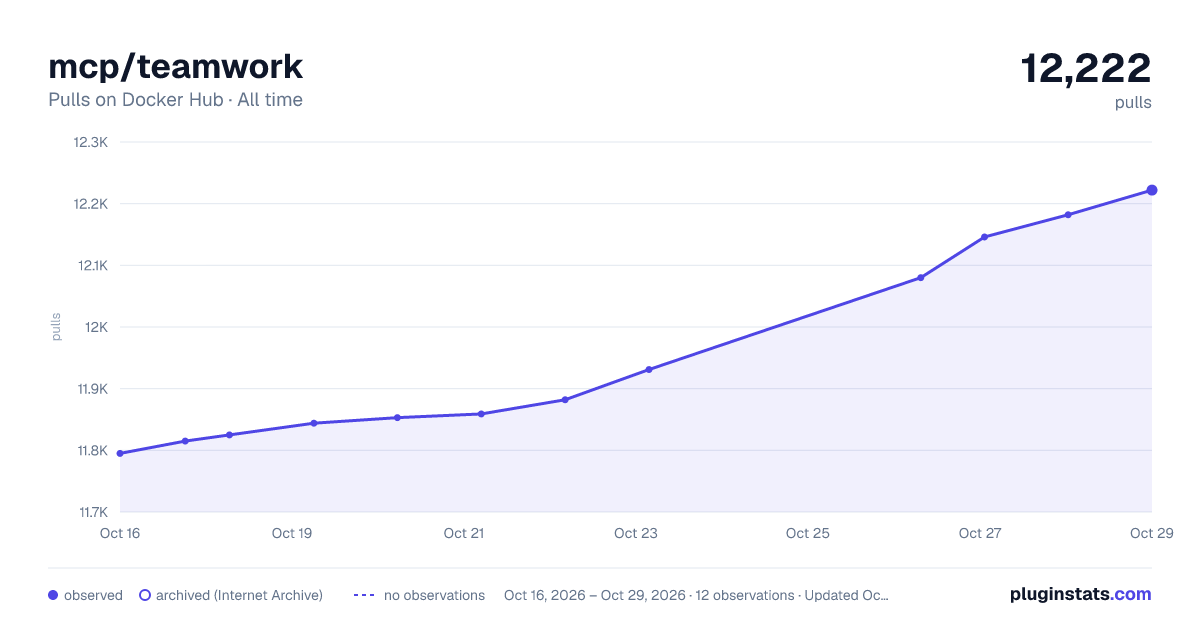Click the Oct 25 x-axis label

coord(808,533)
